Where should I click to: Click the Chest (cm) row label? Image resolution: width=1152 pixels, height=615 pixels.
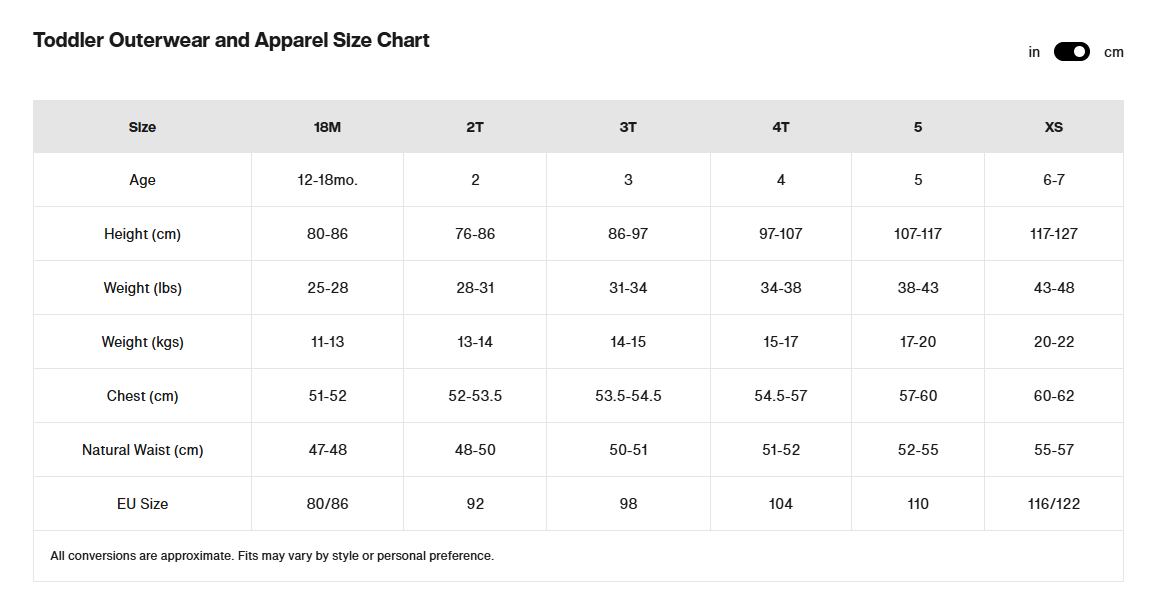coord(142,396)
